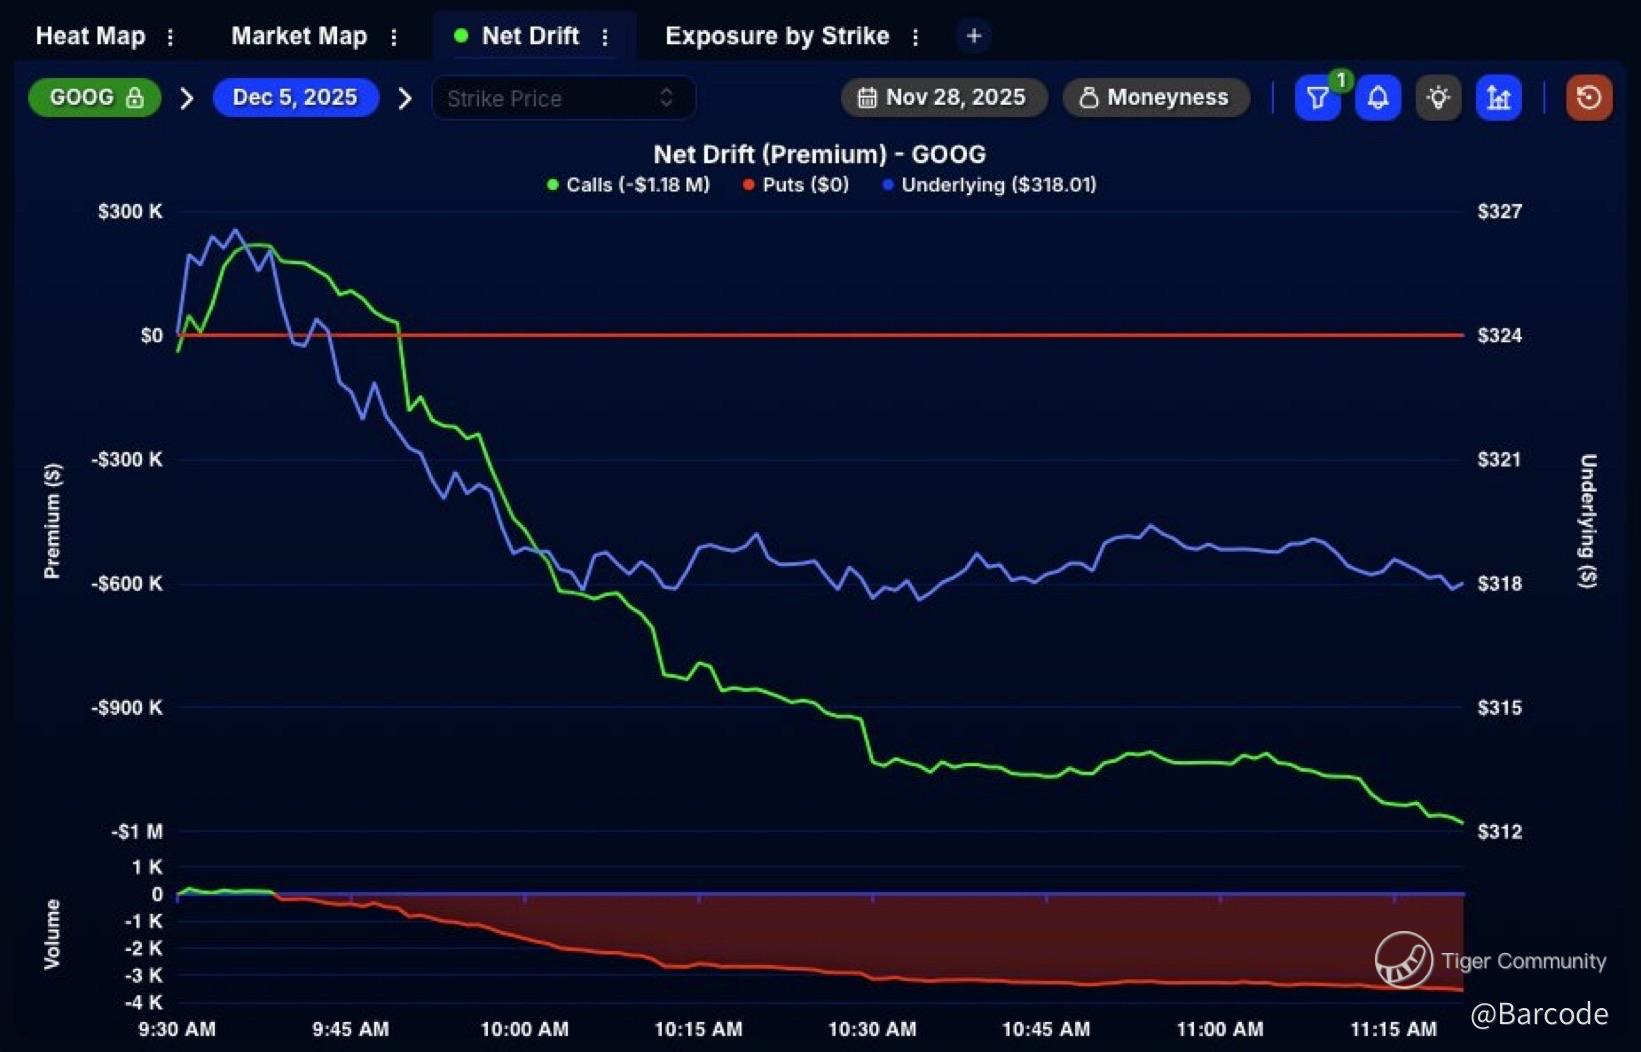Open the Nov 28, 2025 date picker
The image size is (1641, 1052).
pyautogui.click(x=943, y=98)
